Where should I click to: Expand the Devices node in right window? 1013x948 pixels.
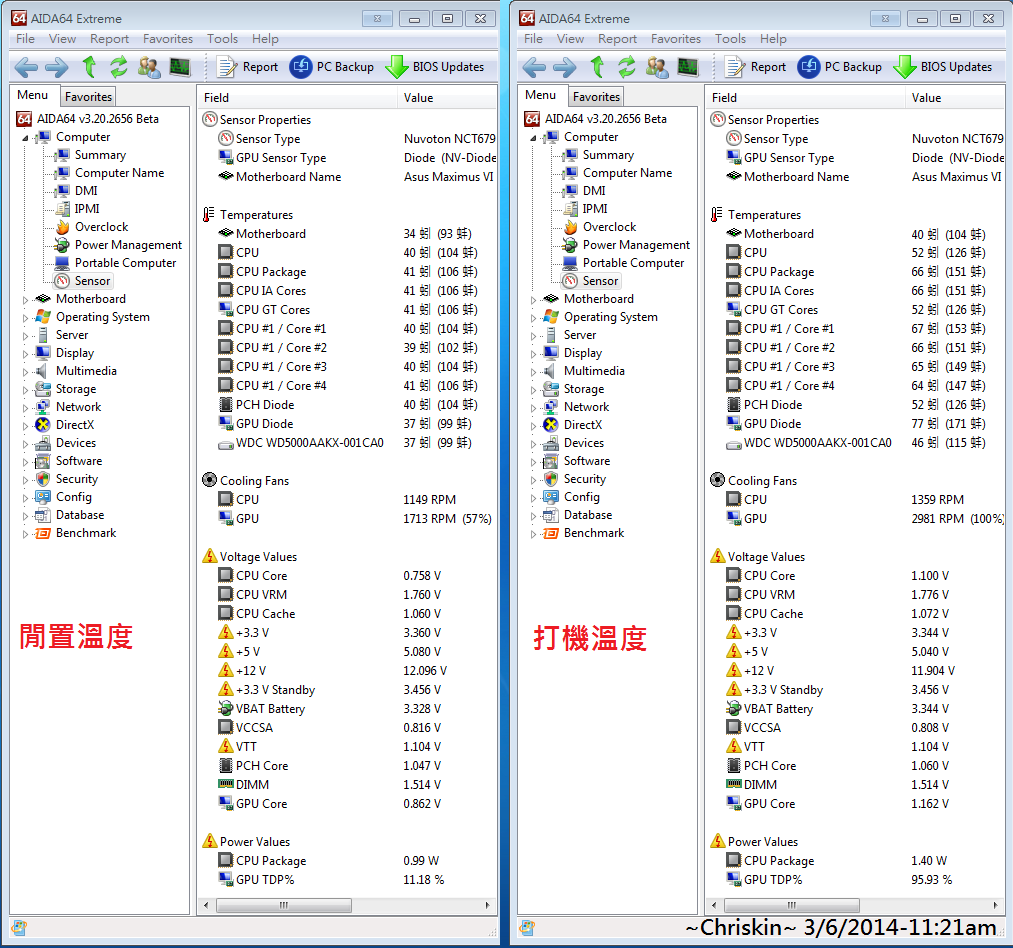(534, 444)
